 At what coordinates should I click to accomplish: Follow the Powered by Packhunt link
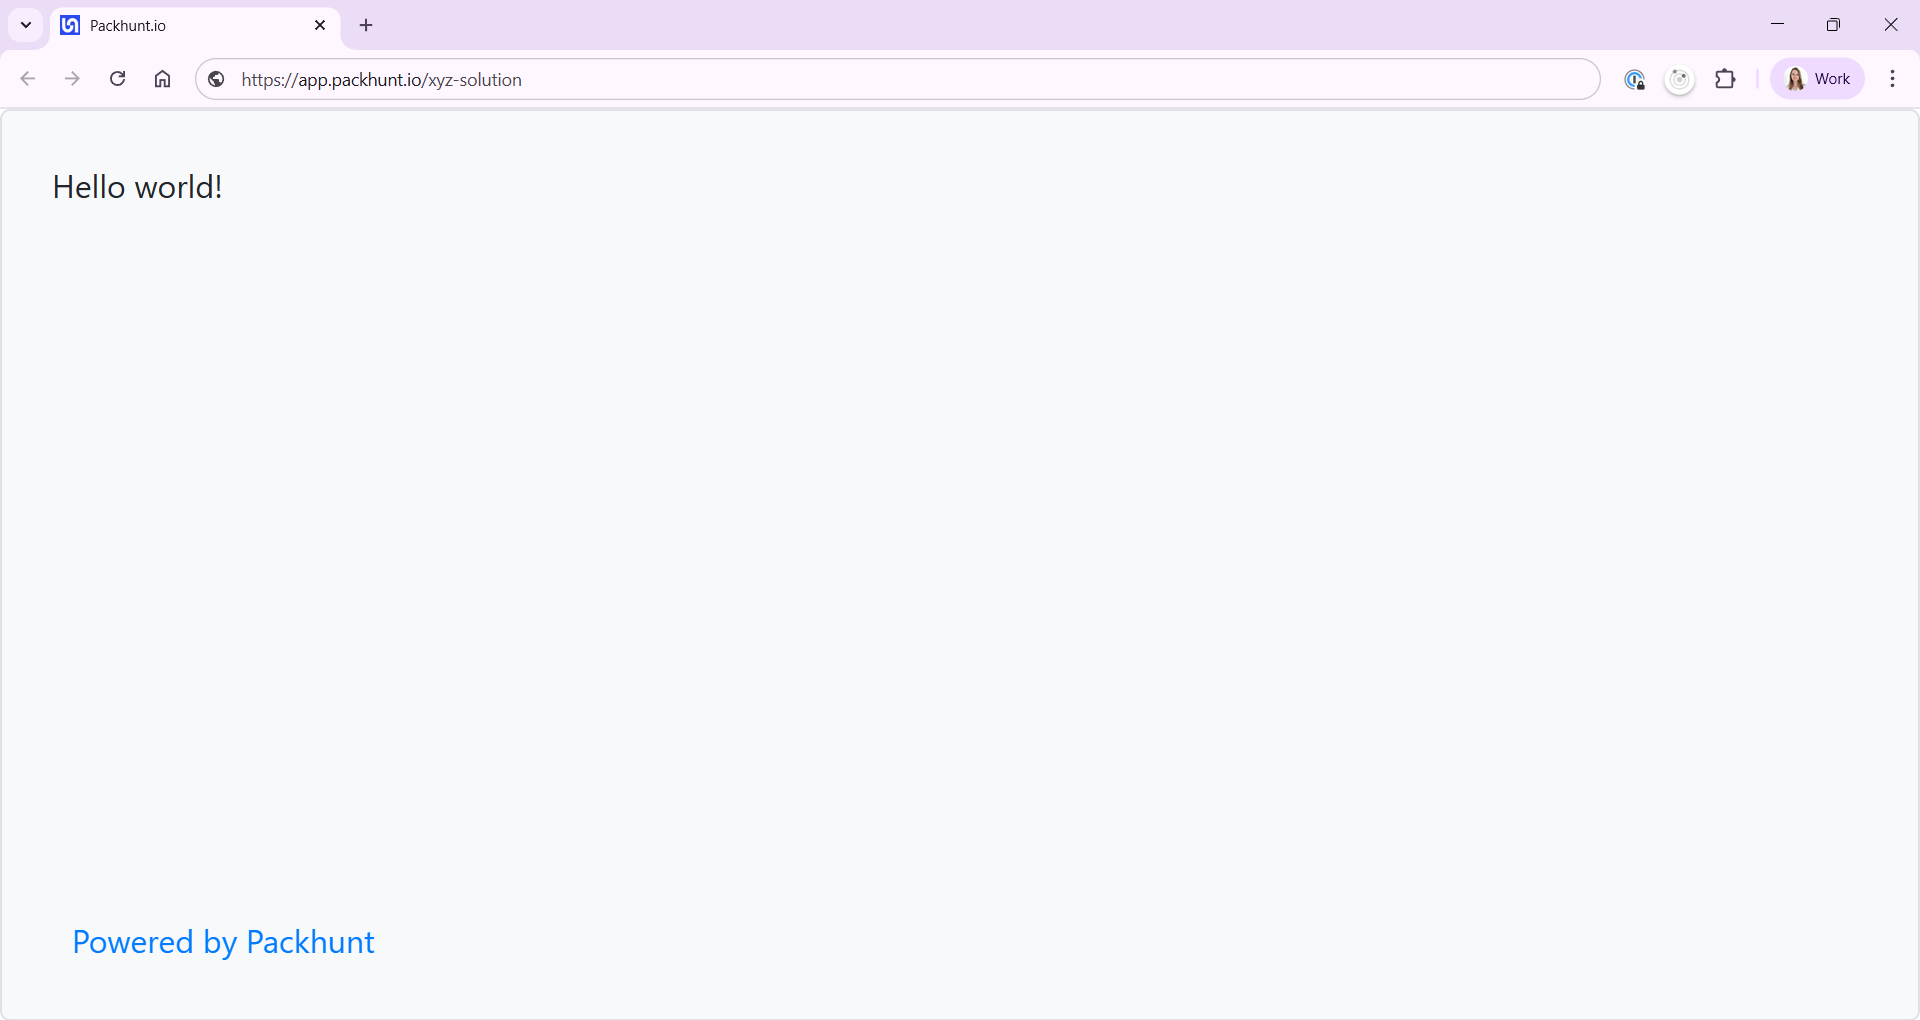223,942
